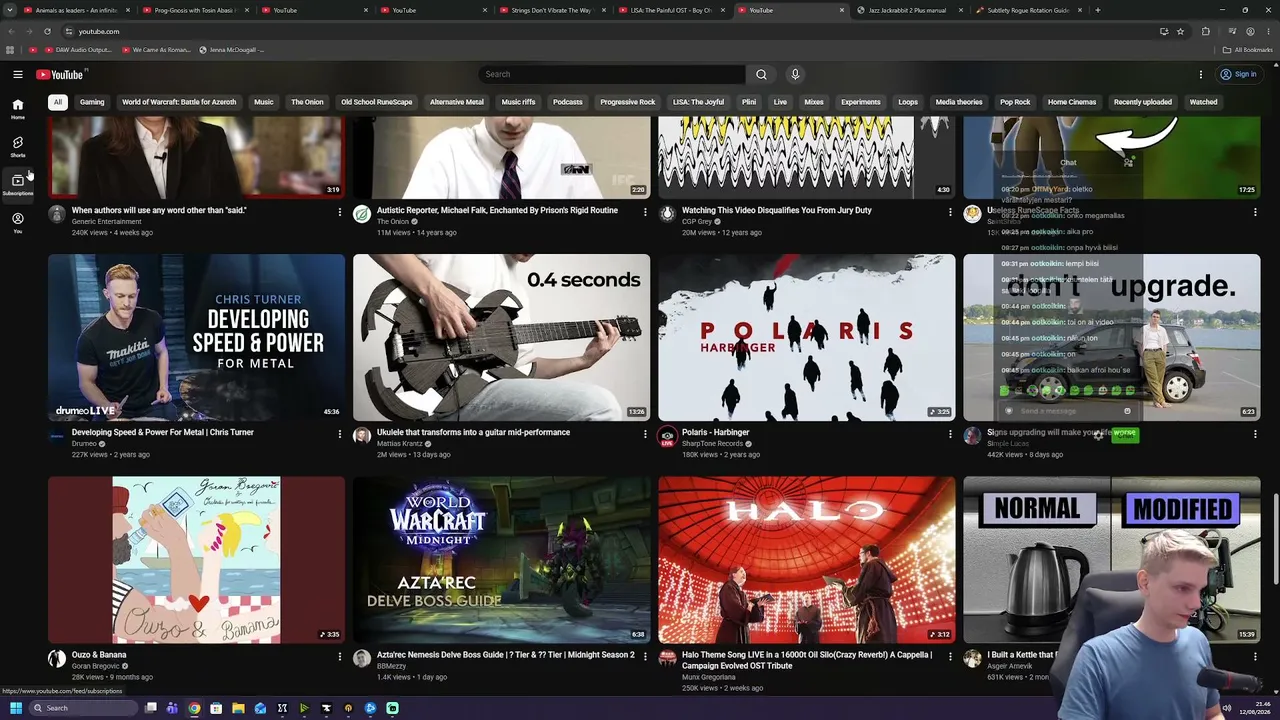Play the Chris Turner drumming thumbnail

(x=196, y=337)
